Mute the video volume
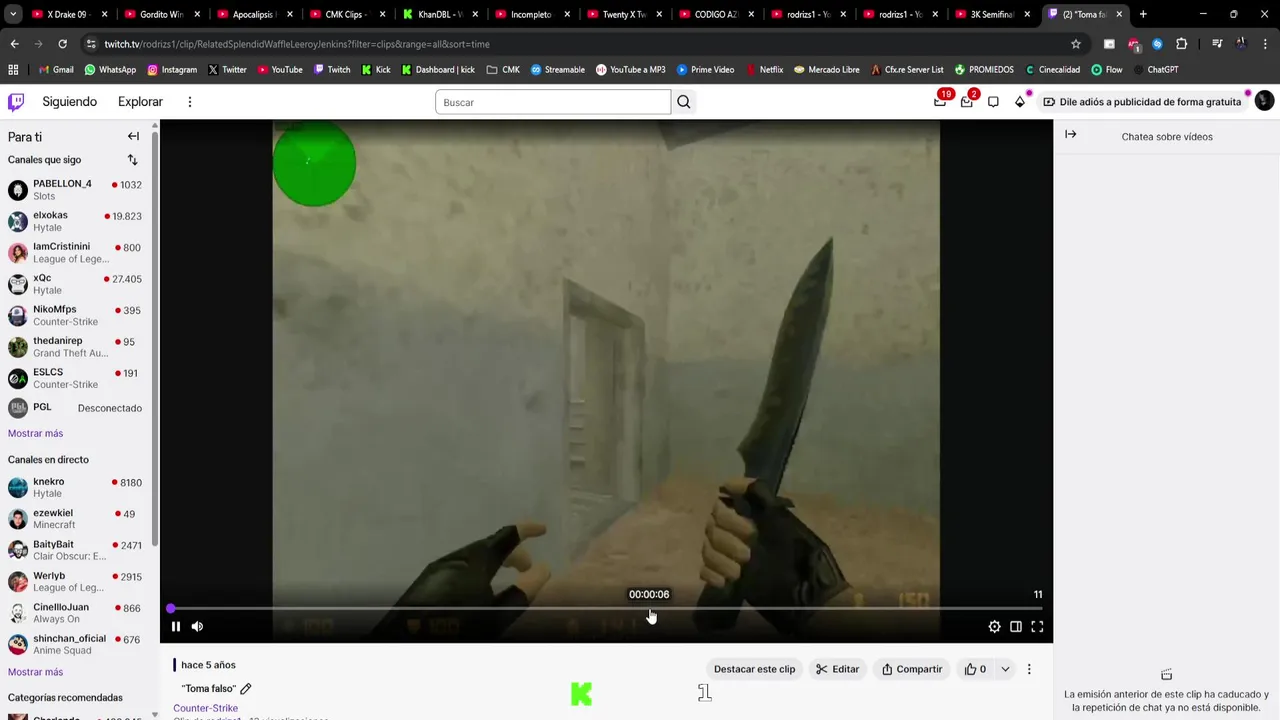The height and width of the screenshot is (720, 1280). click(197, 627)
